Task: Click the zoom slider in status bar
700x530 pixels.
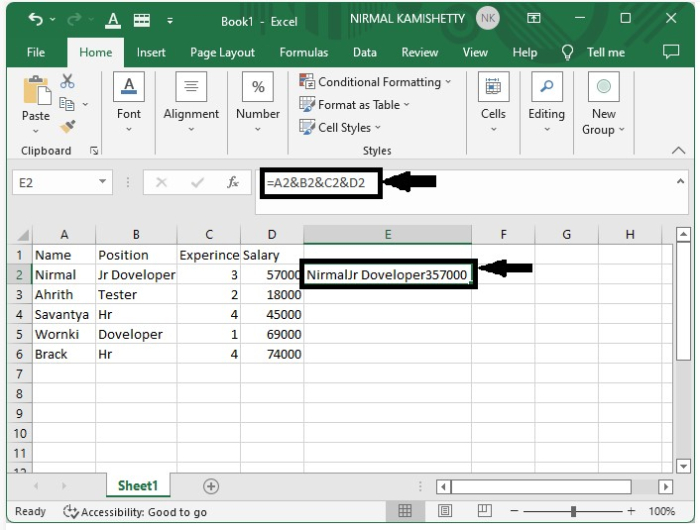Action: [x=573, y=511]
